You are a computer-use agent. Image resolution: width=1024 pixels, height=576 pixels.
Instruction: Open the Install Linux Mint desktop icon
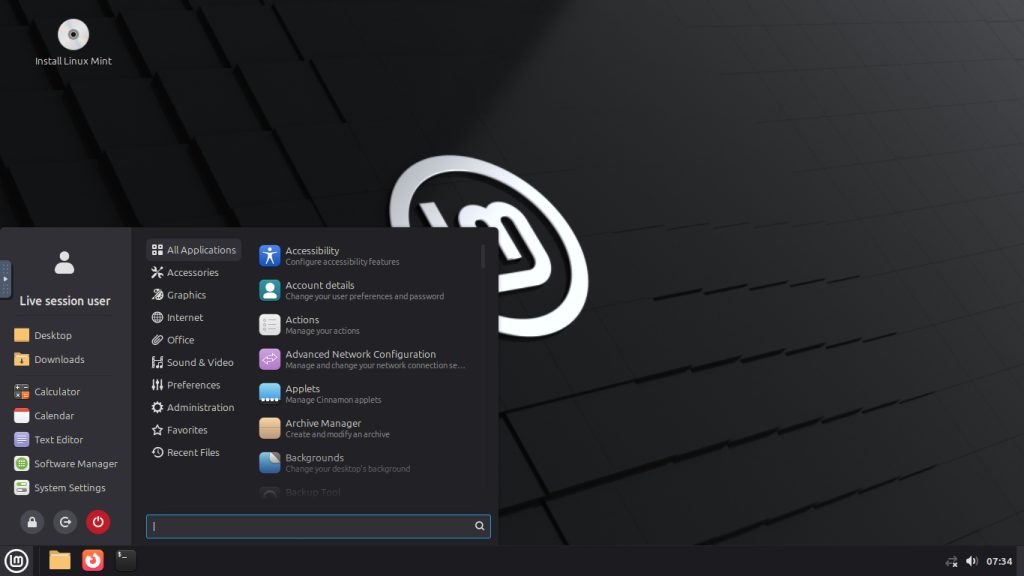pos(73,43)
